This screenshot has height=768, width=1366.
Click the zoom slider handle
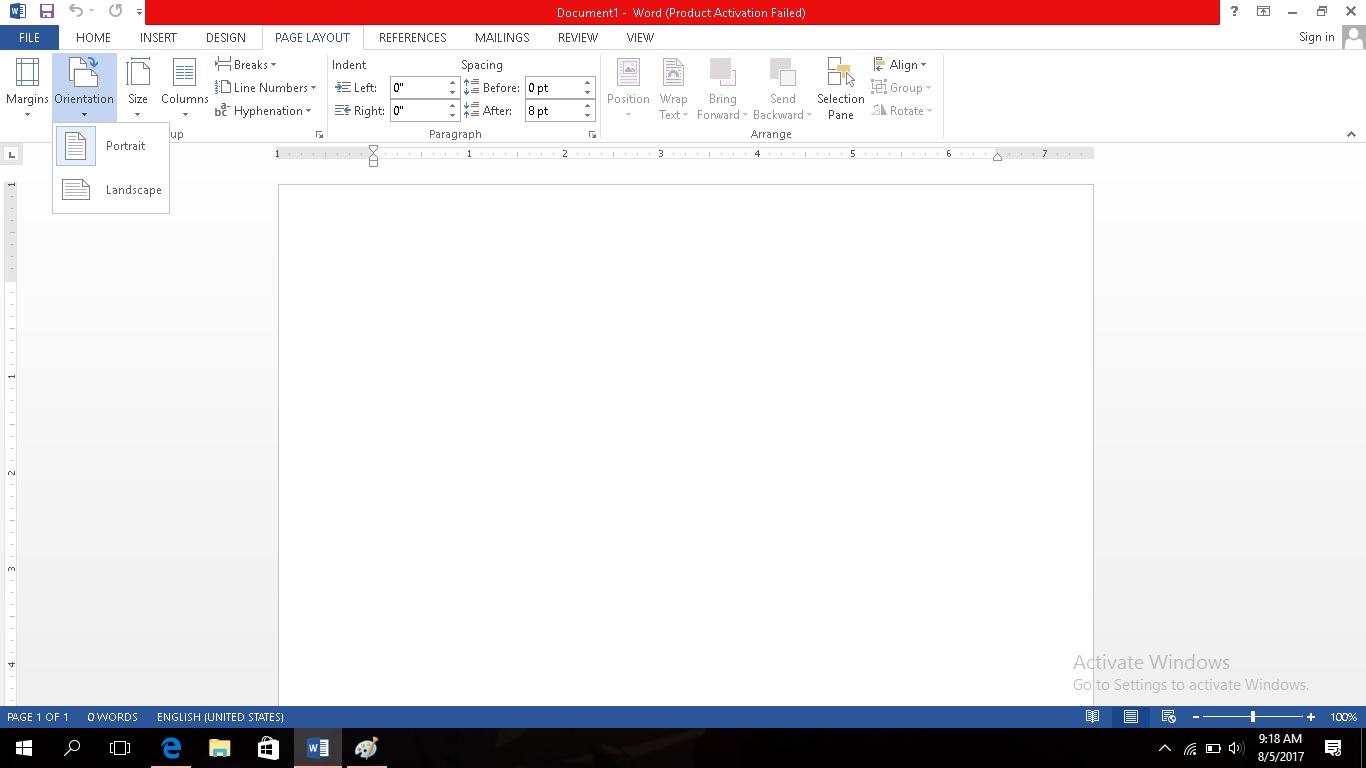coord(1253,717)
